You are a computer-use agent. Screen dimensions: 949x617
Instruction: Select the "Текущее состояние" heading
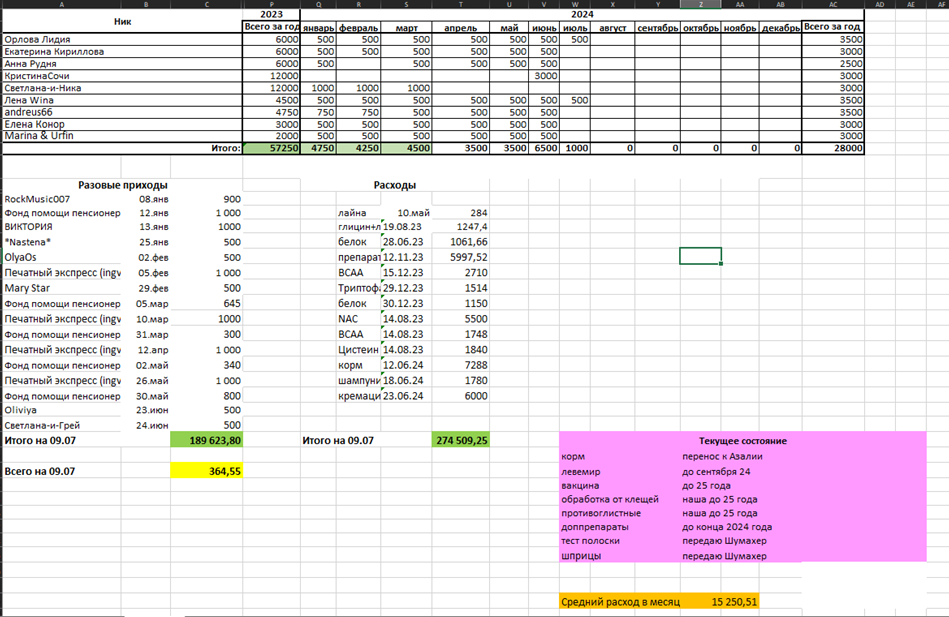742,441
